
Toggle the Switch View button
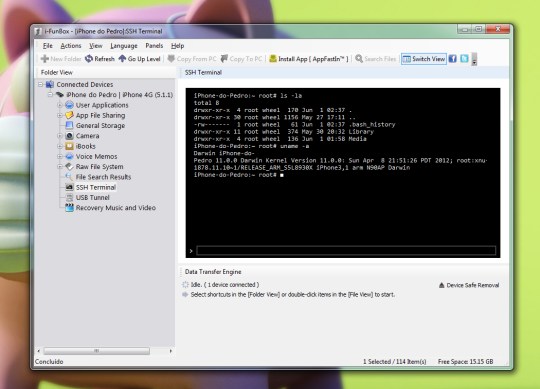(x=424, y=59)
